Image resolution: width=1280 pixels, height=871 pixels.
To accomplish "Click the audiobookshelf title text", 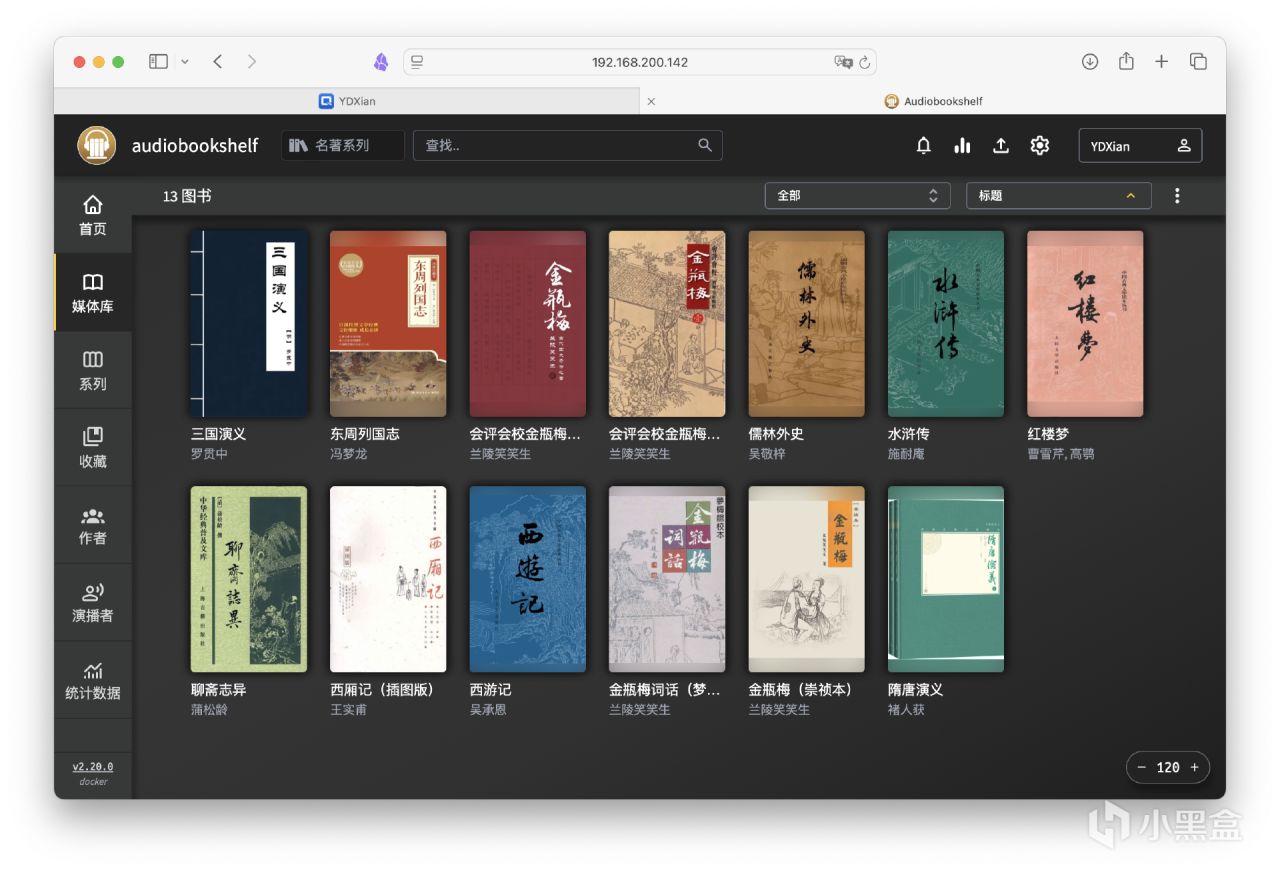I will (x=195, y=146).
